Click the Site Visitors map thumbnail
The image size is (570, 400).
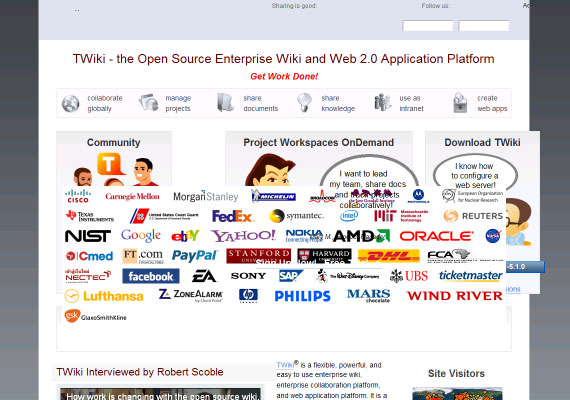[x=457, y=394]
